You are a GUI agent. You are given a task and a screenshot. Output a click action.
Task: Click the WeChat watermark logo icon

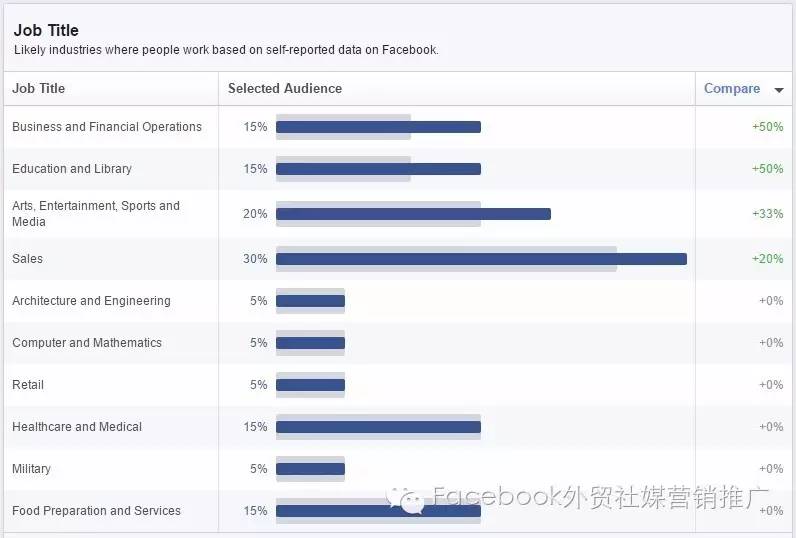tap(406, 499)
